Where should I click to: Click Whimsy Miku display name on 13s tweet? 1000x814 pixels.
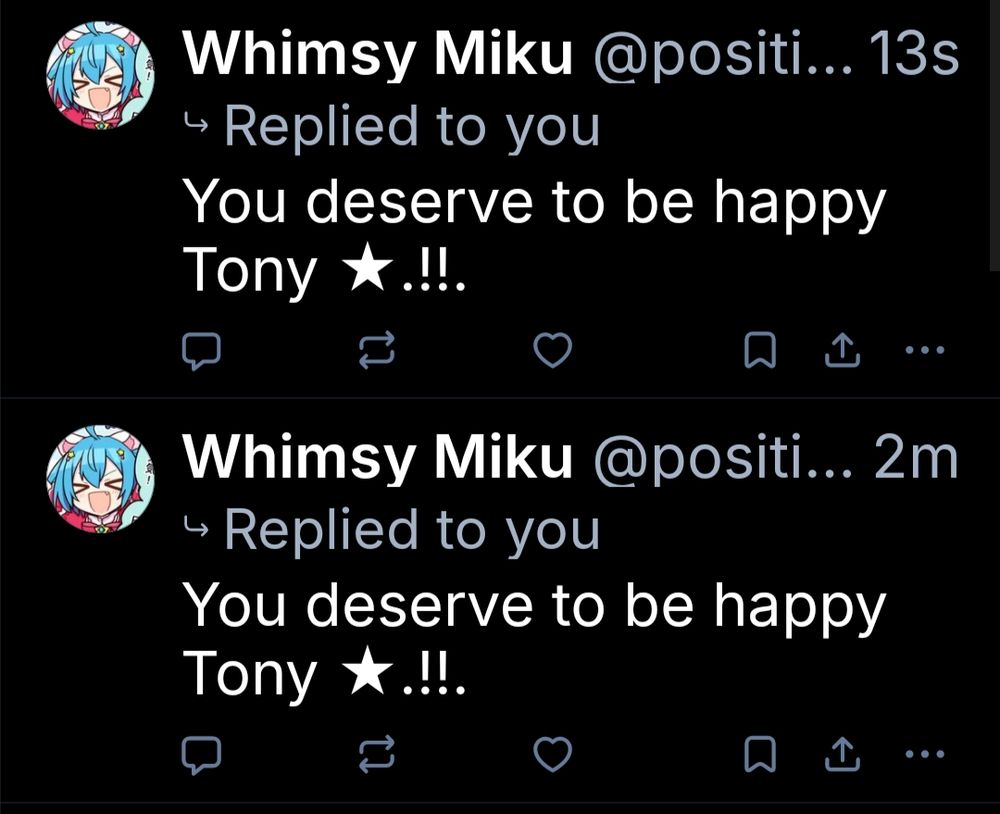pyautogui.click(x=380, y=55)
